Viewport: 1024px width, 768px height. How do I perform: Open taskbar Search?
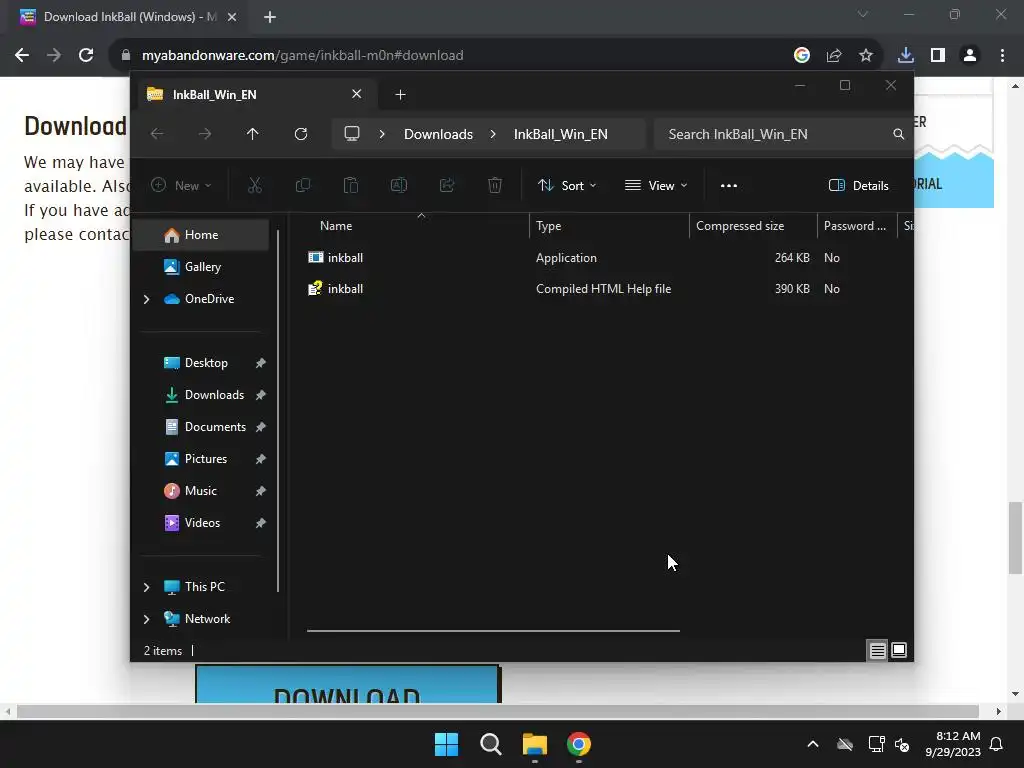pyautogui.click(x=490, y=744)
